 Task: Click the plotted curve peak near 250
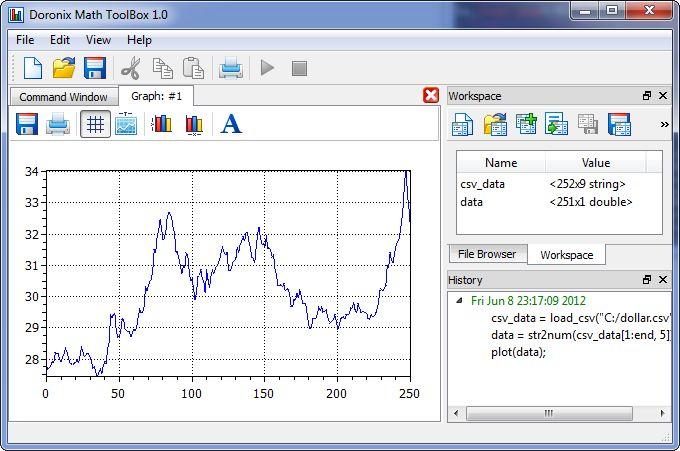pos(406,172)
